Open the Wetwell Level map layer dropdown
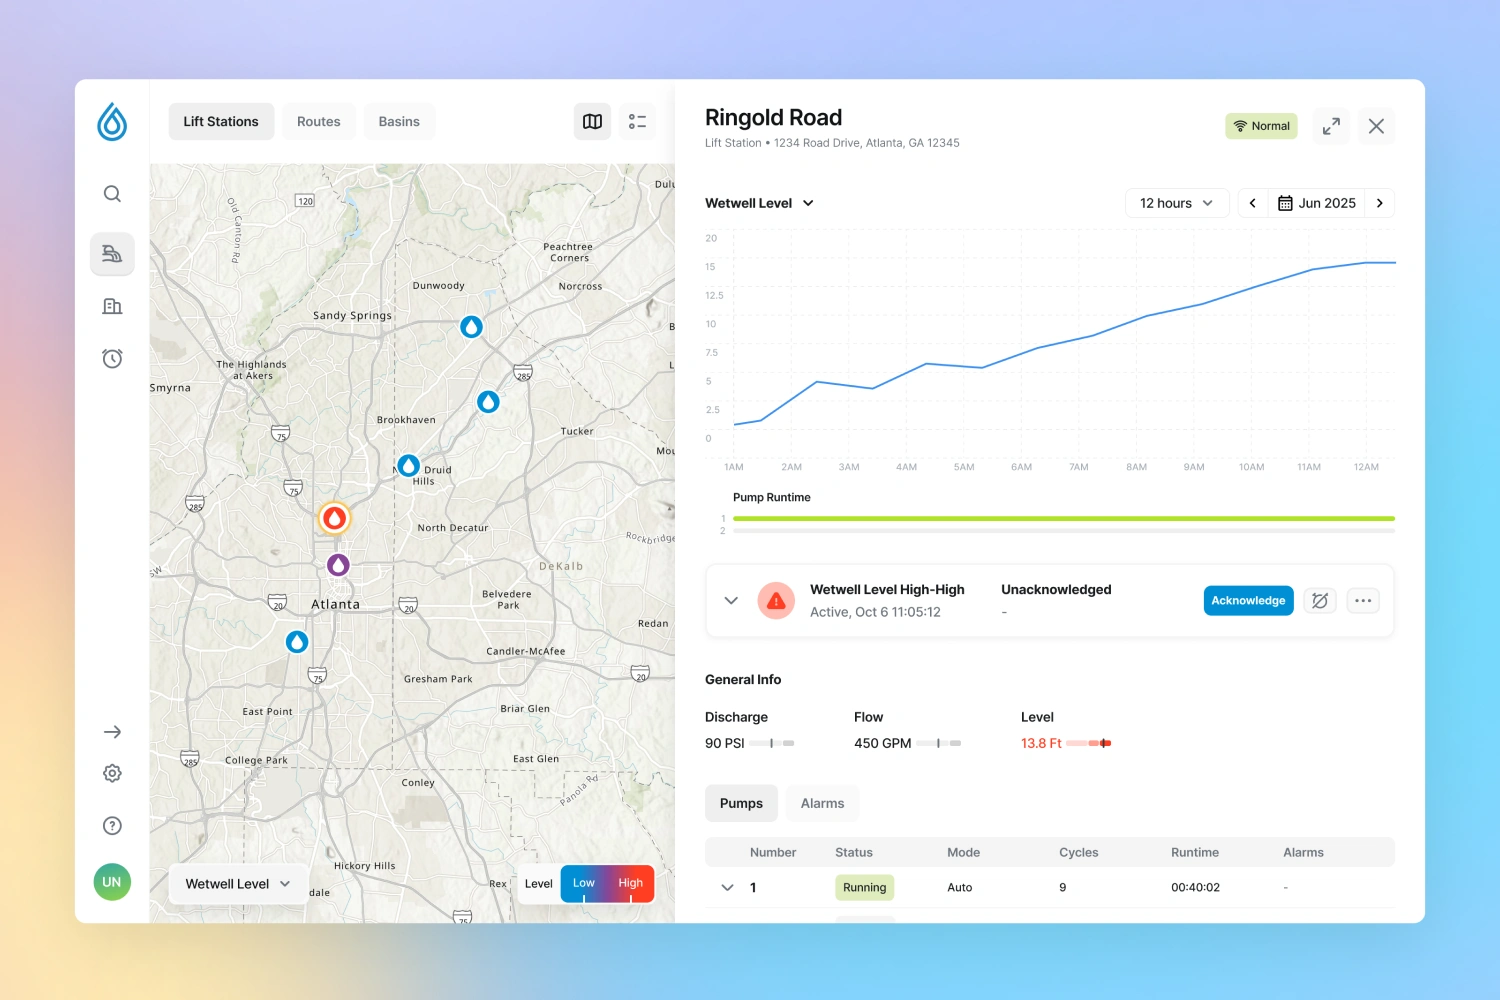The width and height of the screenshot is (1500, 1000). pyautogui.click(x=238, y=884)
